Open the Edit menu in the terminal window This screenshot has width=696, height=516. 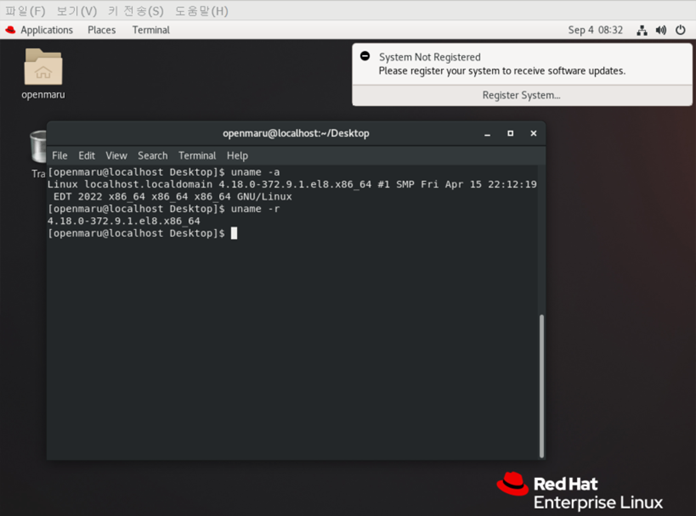coord(87,156)
